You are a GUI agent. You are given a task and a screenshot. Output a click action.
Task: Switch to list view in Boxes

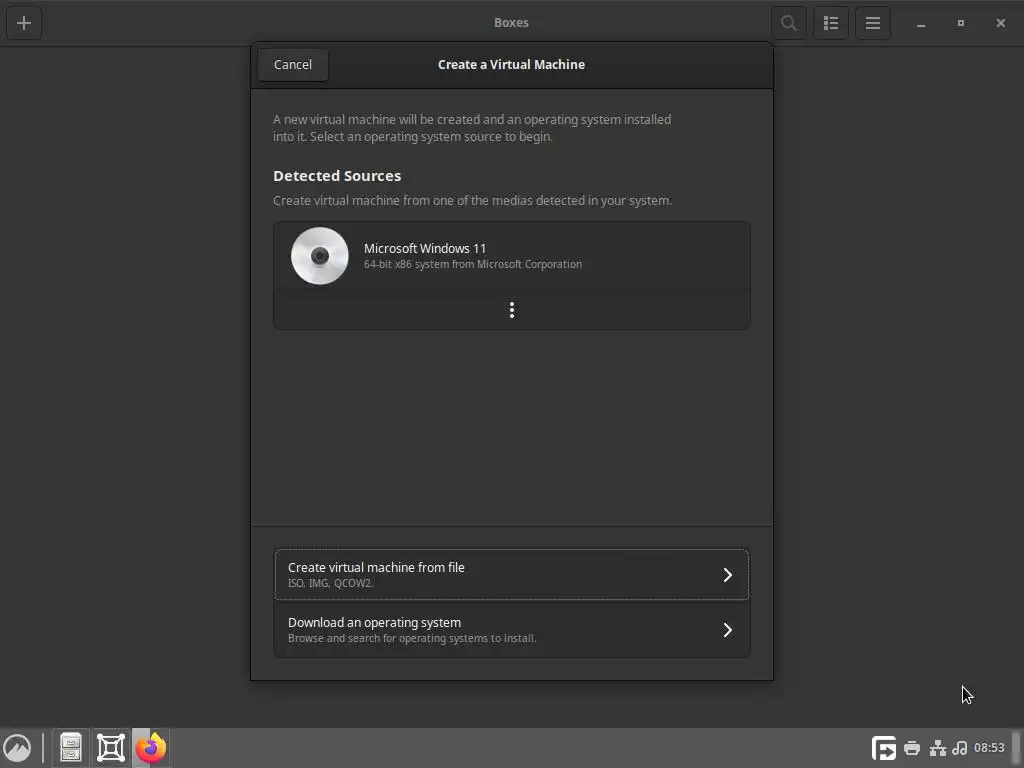[x=831, y=23]
